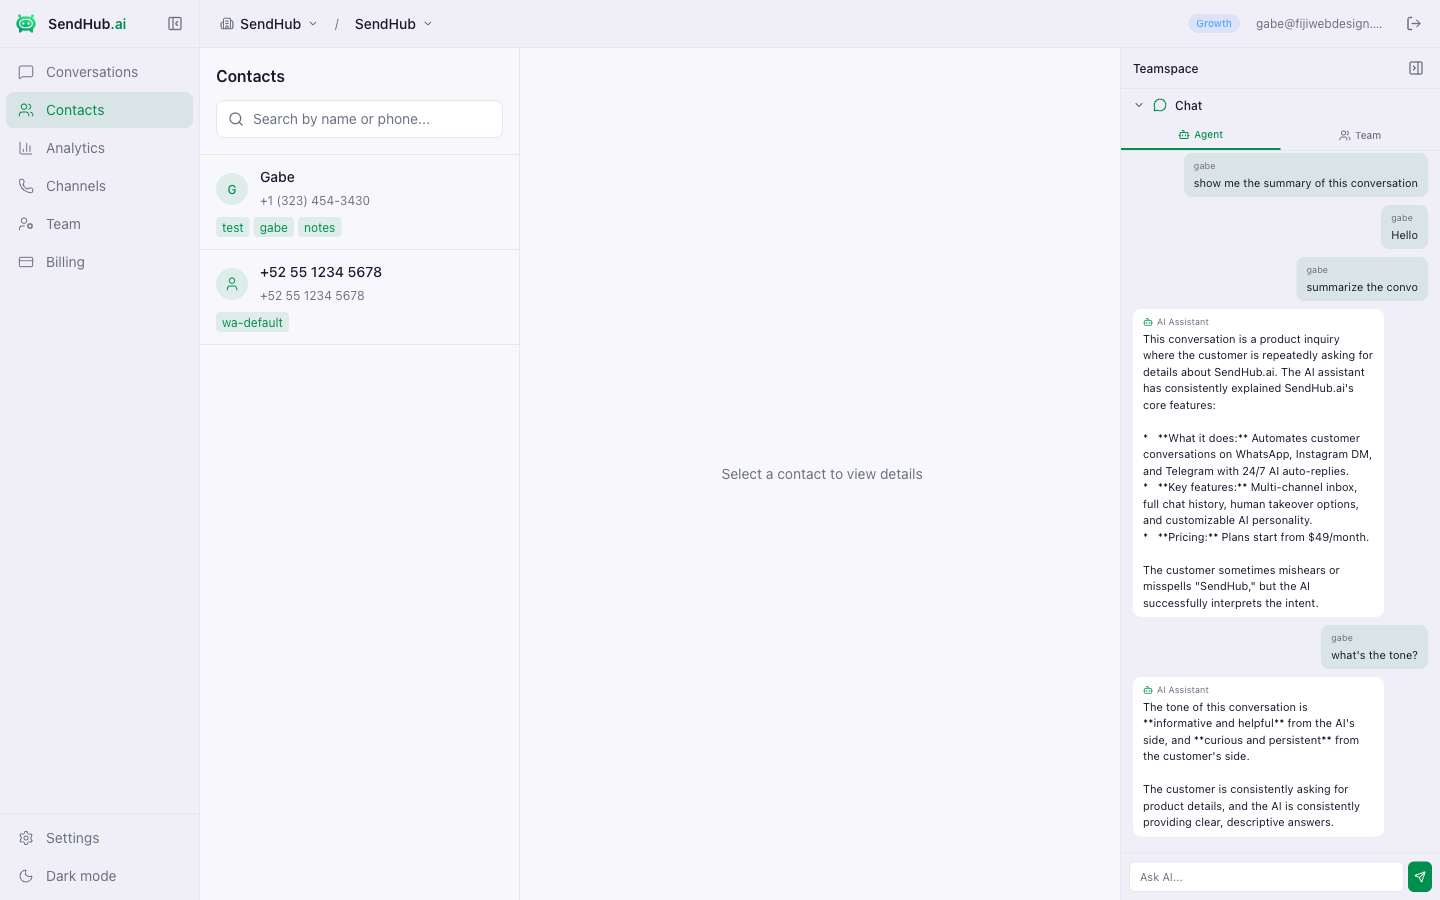Screen dimensions: 1440x900
Task: Click the Team person icon in sidebar
Action: click(x=26, y=224)
